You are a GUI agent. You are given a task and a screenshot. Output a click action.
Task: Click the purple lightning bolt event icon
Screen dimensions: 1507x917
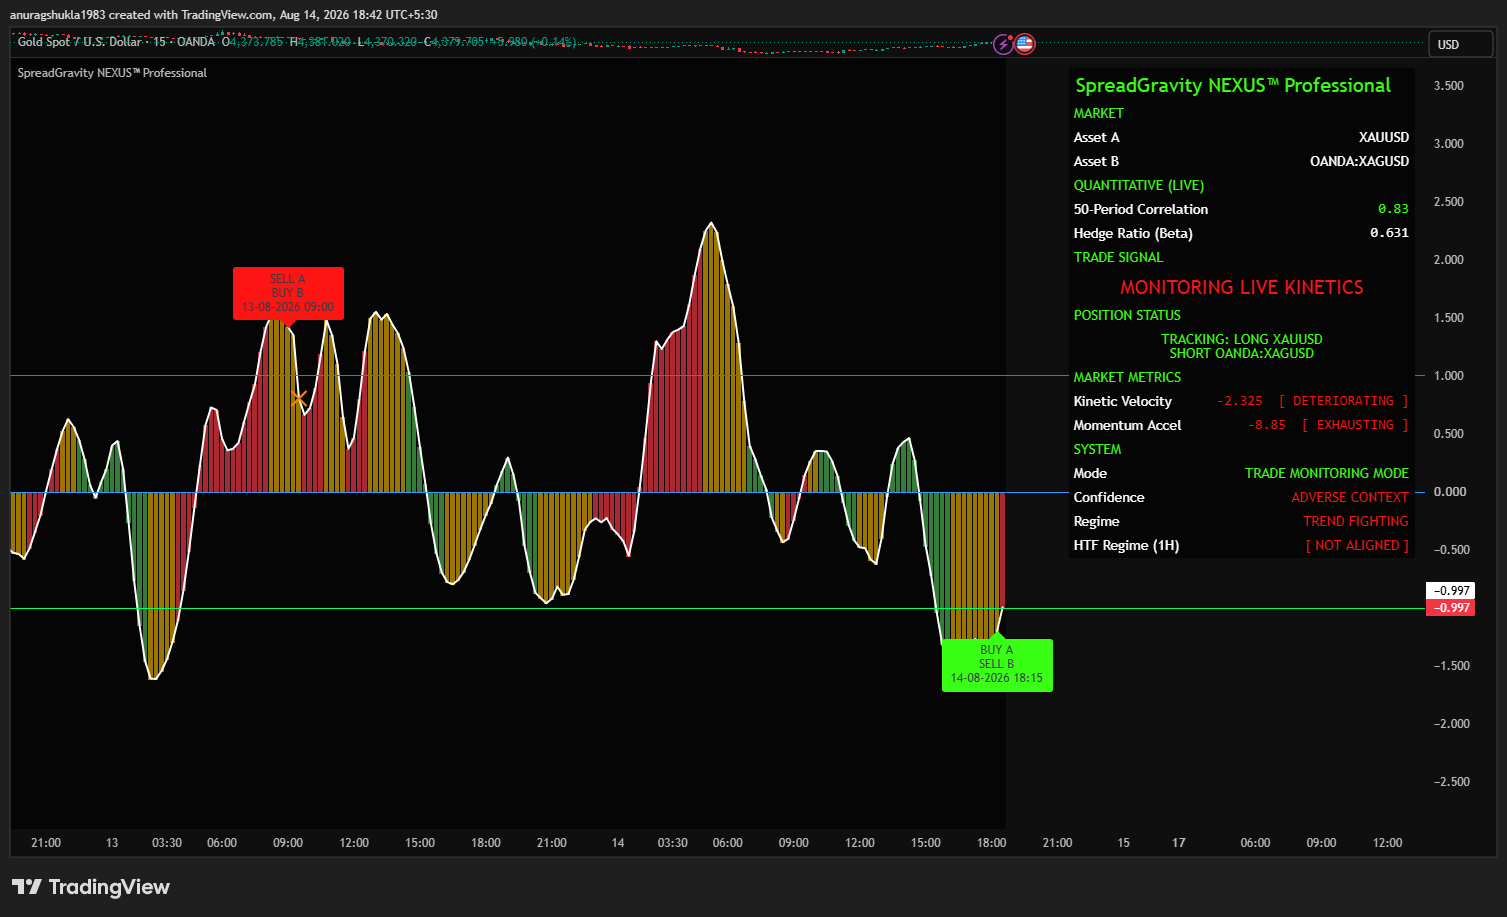coord(1003,44)
